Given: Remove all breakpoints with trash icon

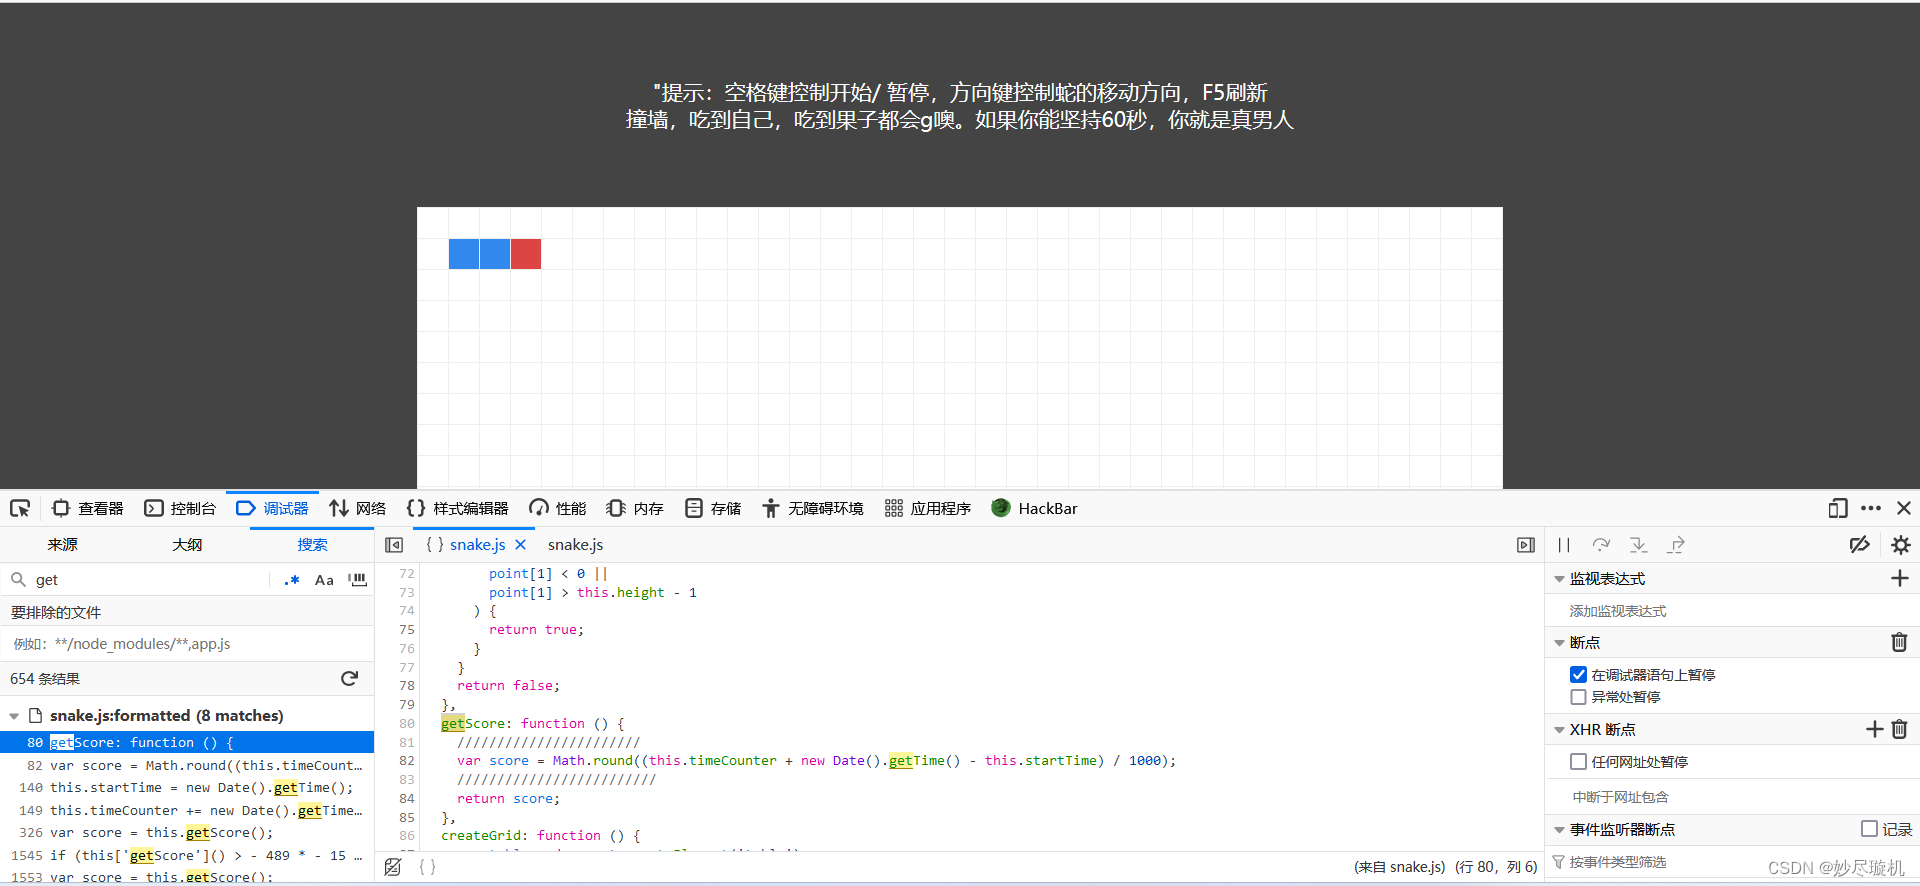Looking at the screenshot, I should click(1899, 642).
